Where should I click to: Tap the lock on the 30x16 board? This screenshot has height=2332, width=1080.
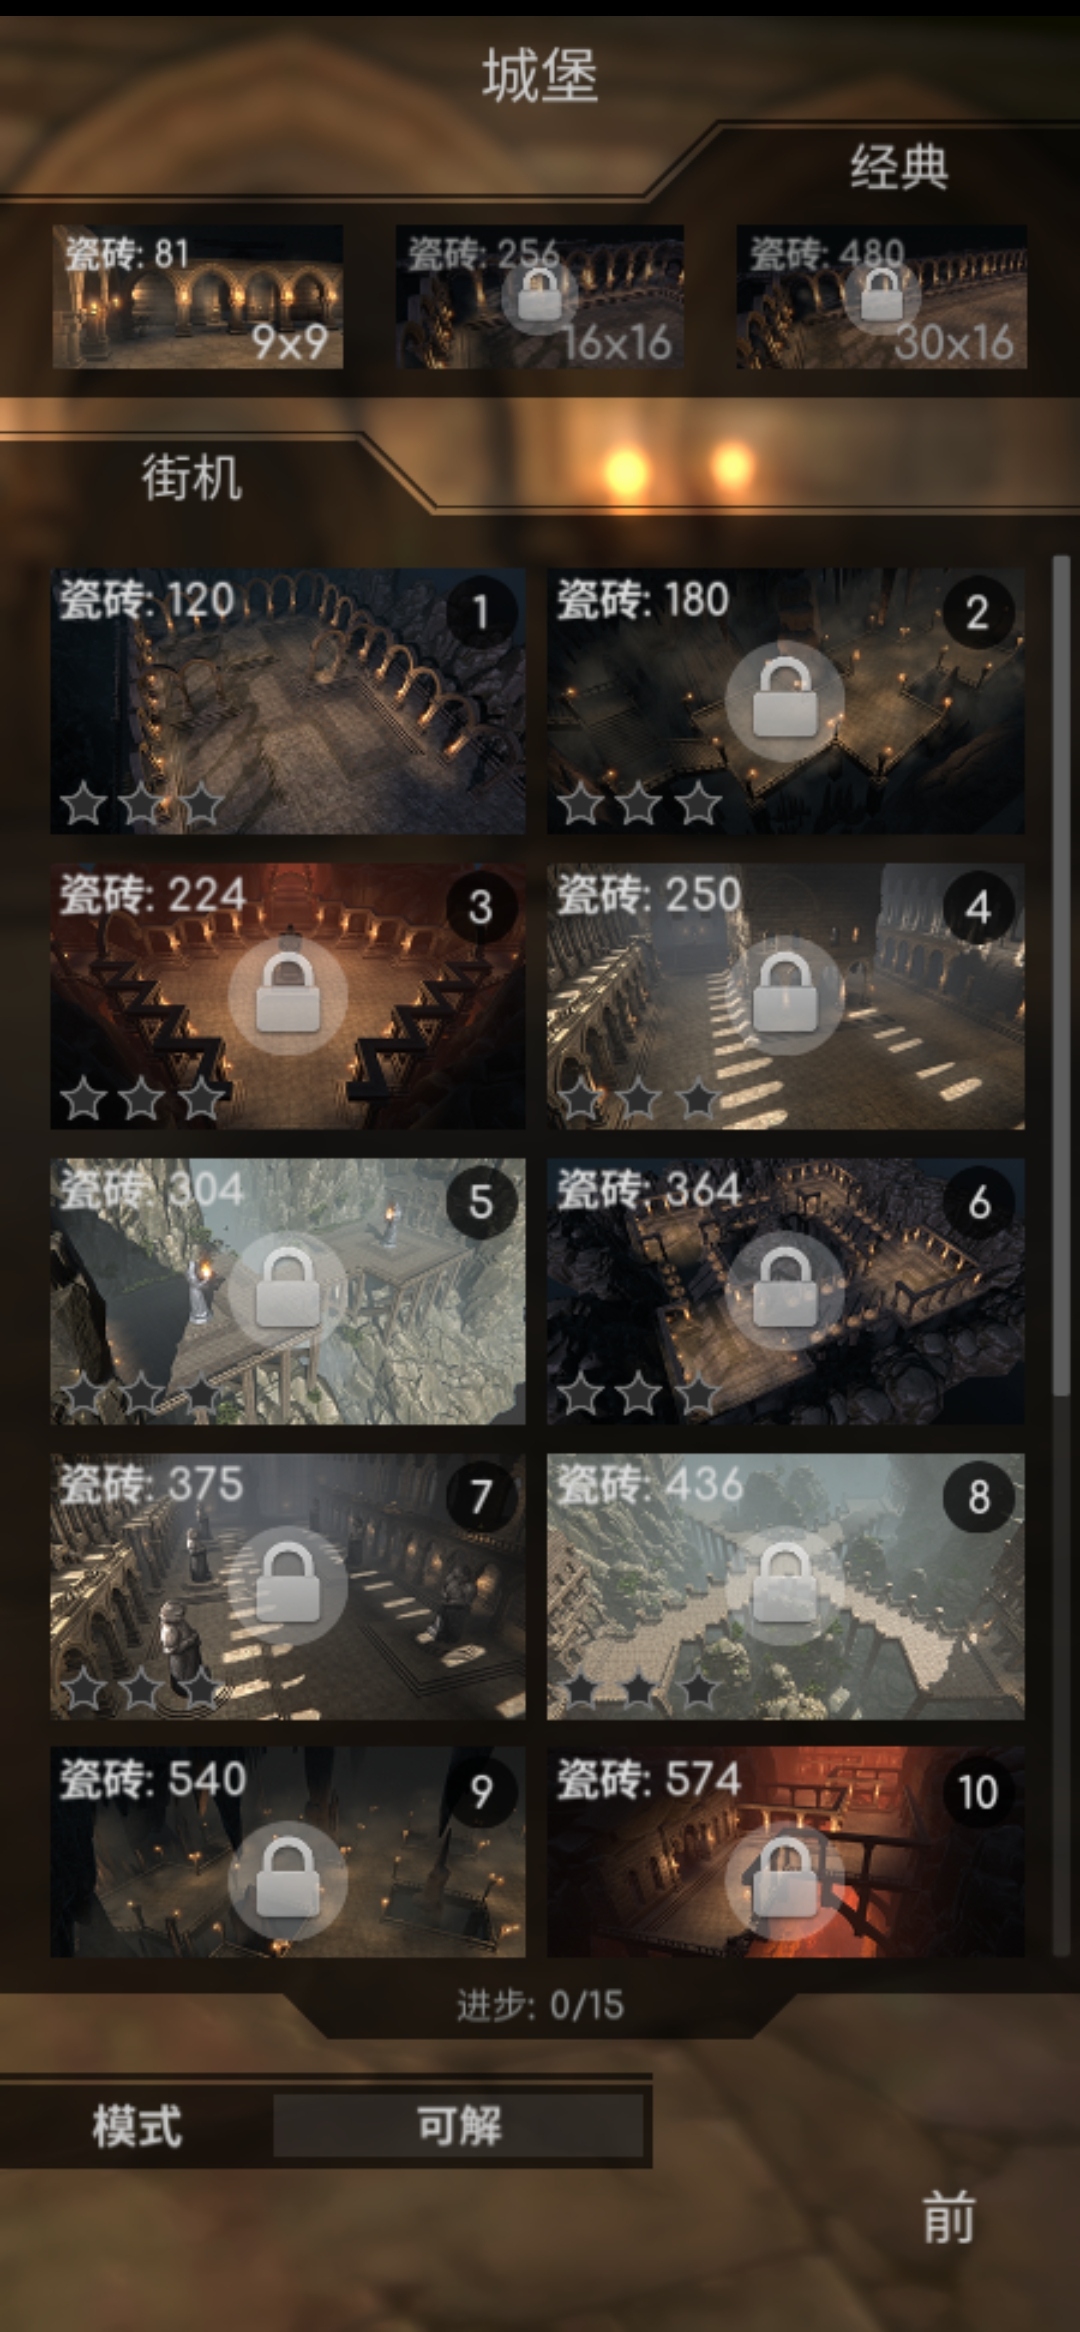[882, 295]
